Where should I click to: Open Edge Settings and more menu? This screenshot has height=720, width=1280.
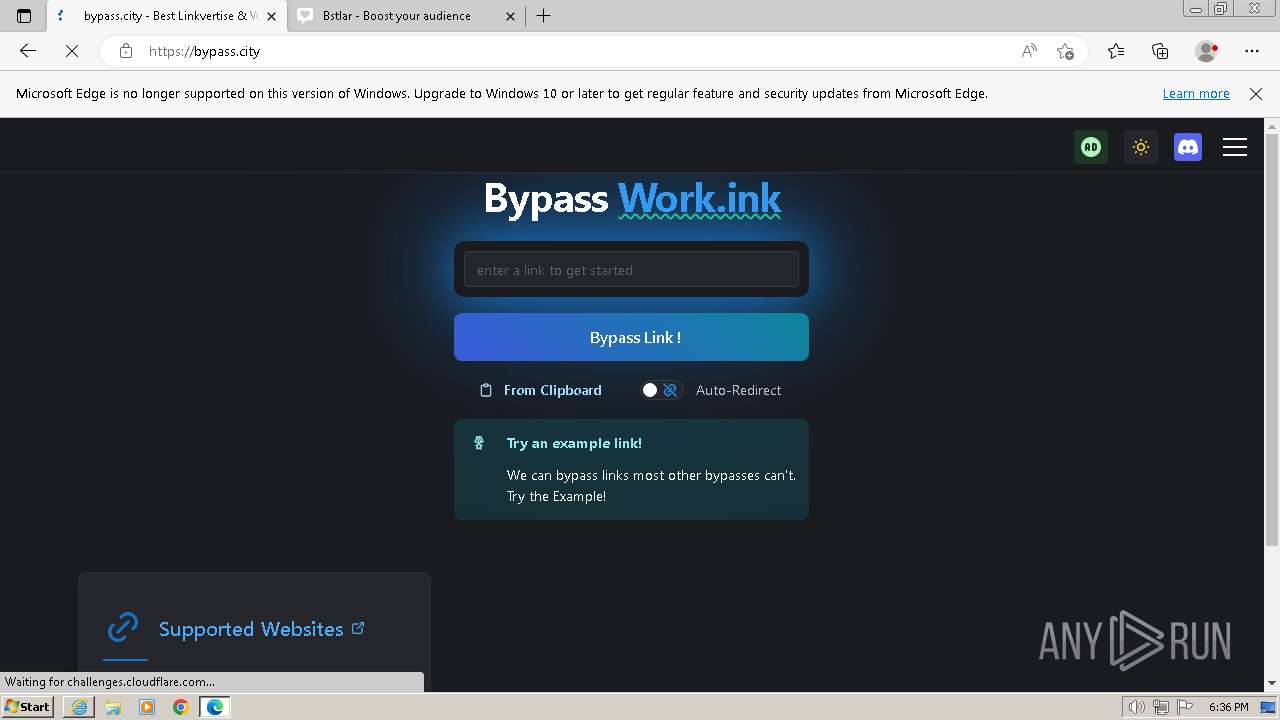coord(1252,51)
